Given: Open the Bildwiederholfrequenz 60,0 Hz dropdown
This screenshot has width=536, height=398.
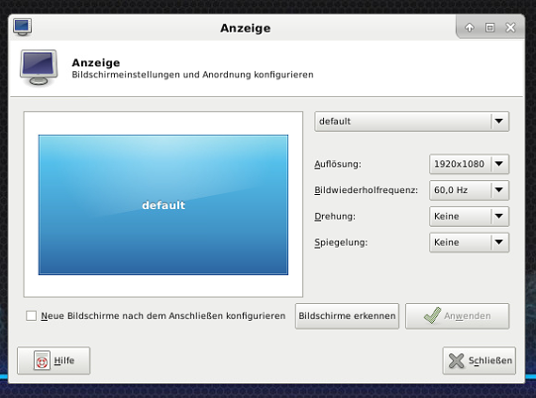Looking at the screenshot, I should pos(469,190).
